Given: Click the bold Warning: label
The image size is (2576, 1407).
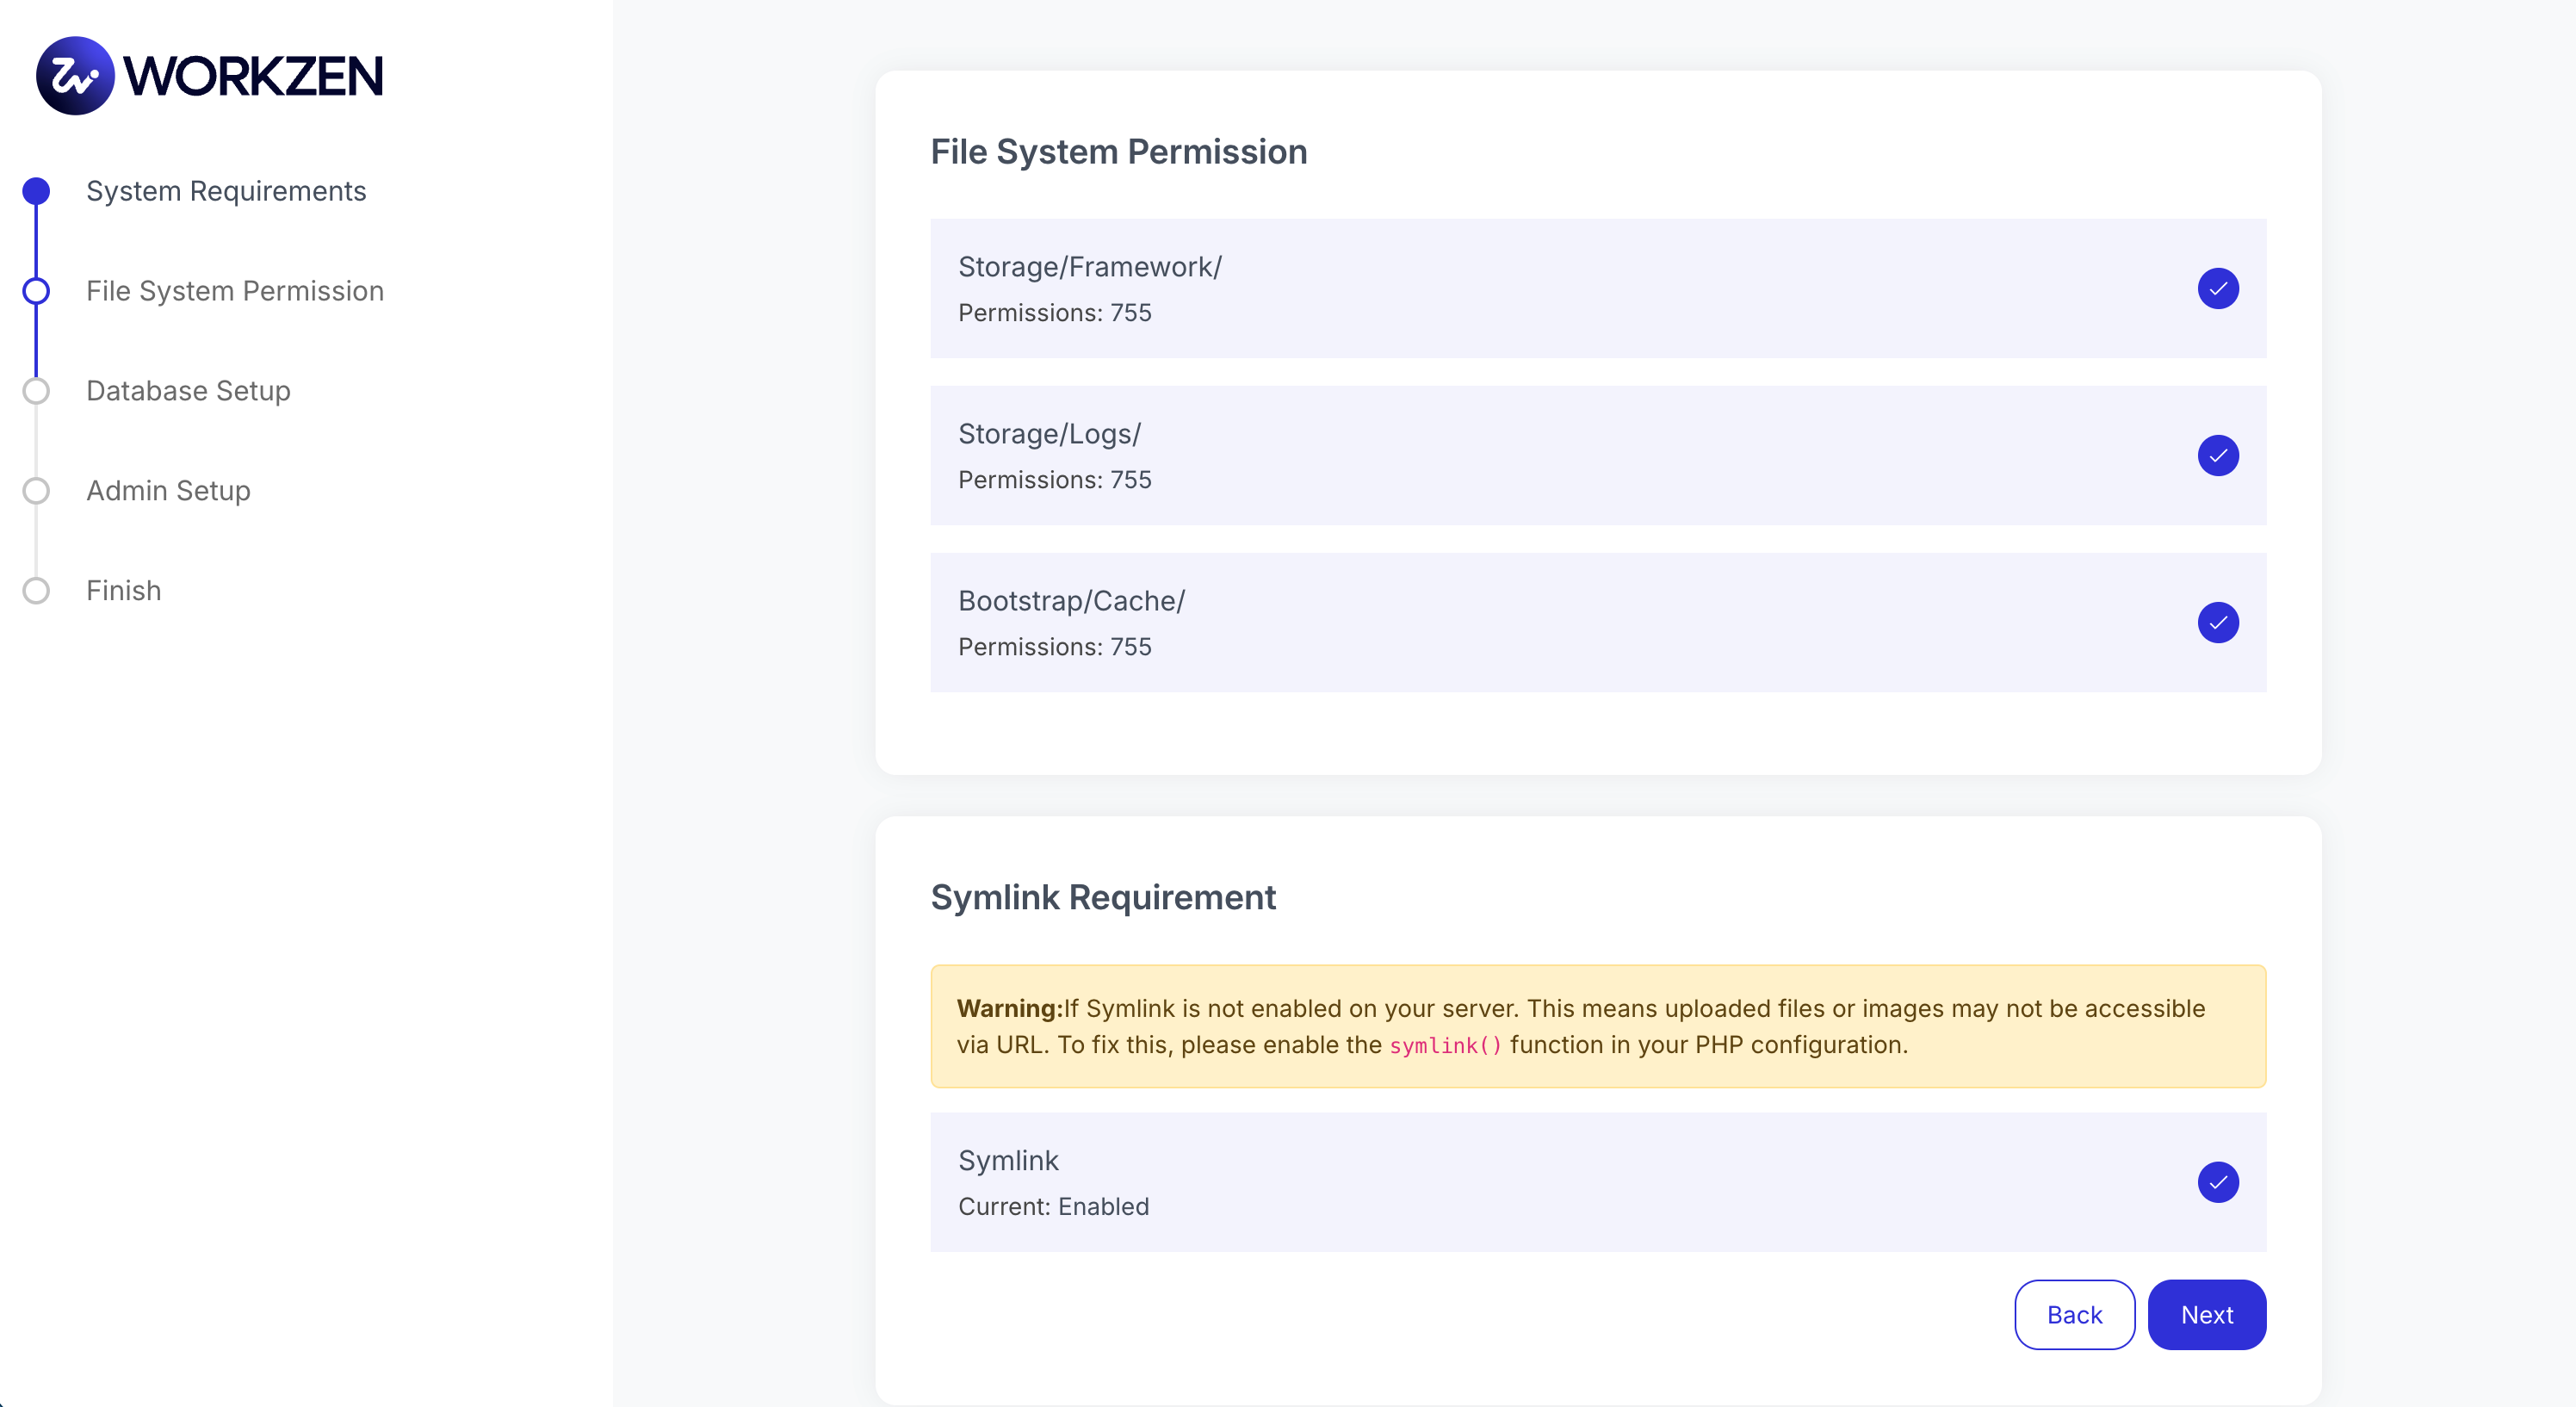Looking at the screenshot, I should [x=1009, y=1008].
